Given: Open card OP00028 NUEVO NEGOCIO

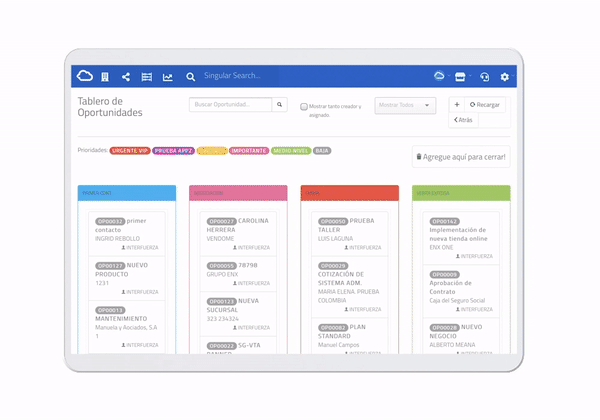Looking at the screenshot, I should point(461,336).
